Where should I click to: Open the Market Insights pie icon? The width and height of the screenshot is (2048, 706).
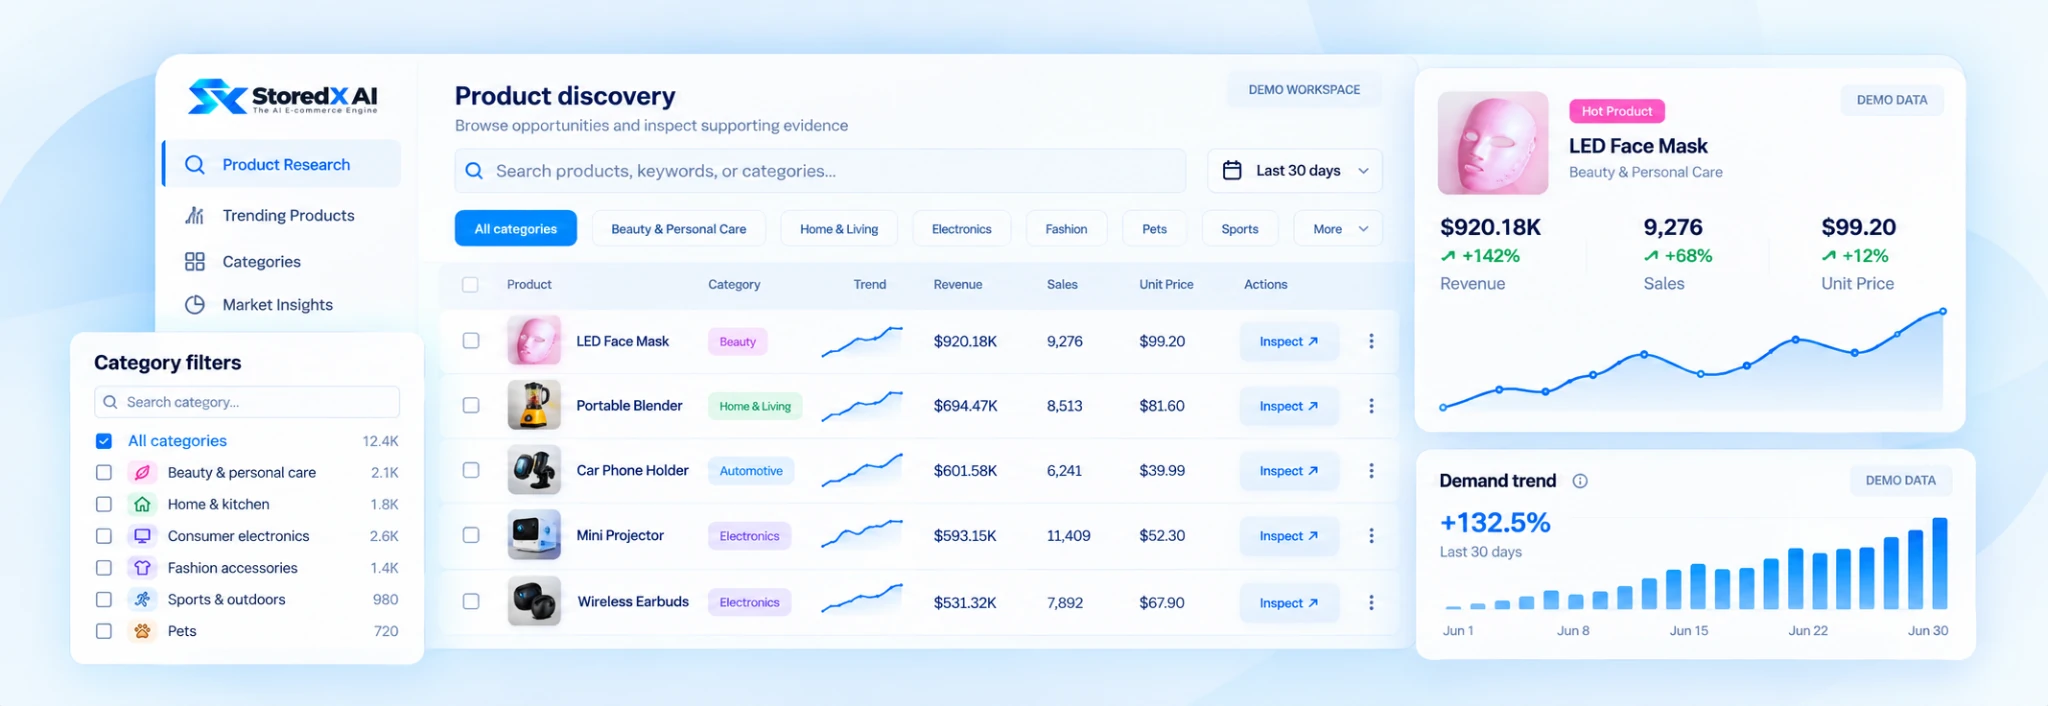195,305
